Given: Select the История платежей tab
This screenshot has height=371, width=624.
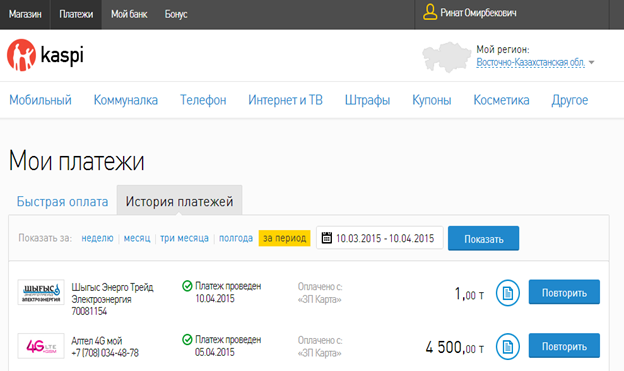Looking at the screenshot, I should [179, 200].
